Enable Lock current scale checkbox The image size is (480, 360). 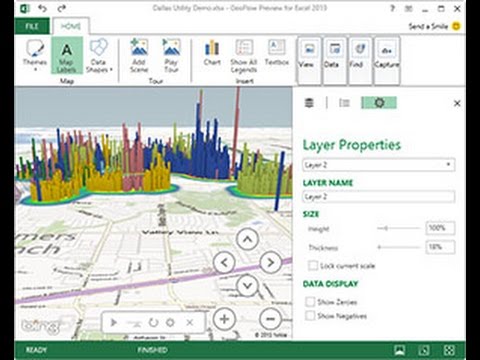point(313,266)
